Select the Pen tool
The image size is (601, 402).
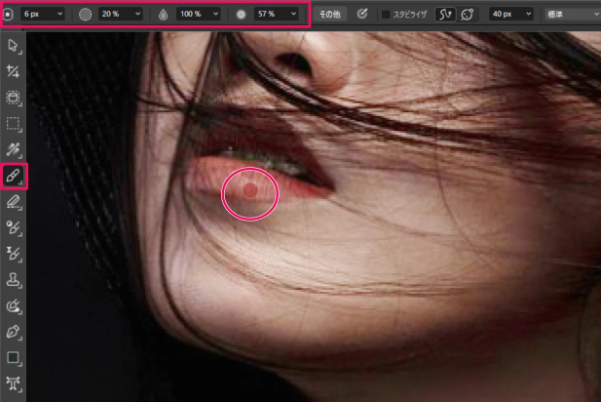coord(13,332)
